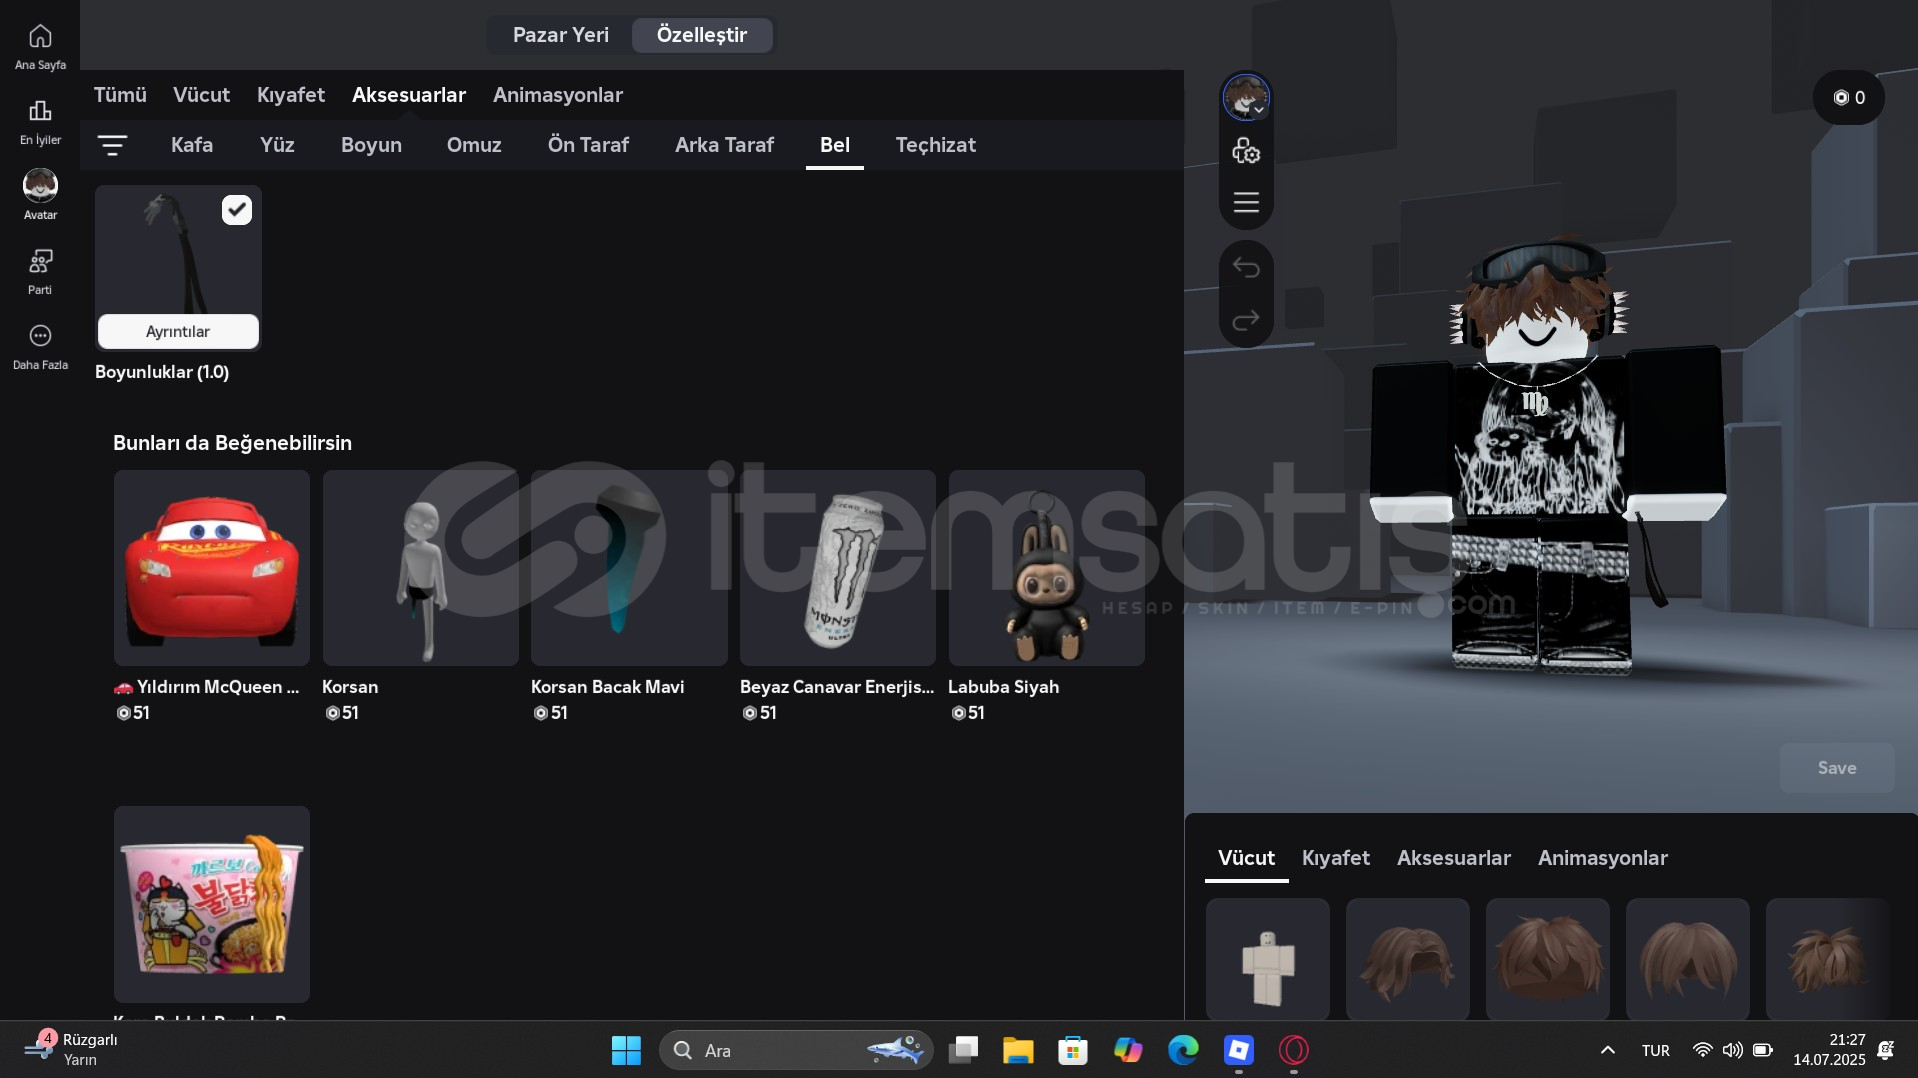Open avatar body settings gear icon
The width and height of the screenshot is (1918, 1078).
(1246, 151)
